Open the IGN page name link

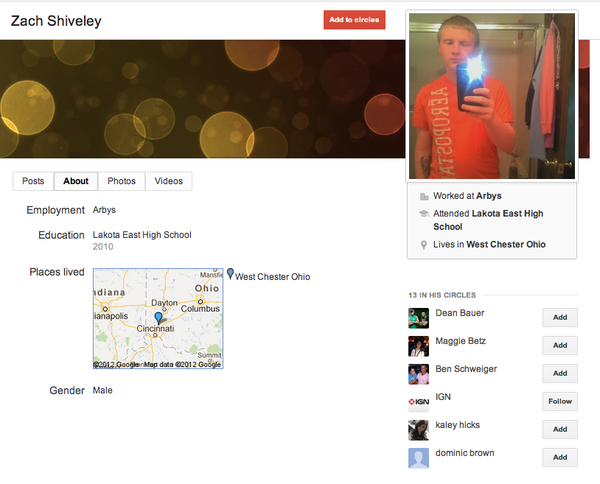(x=443, y=397)
